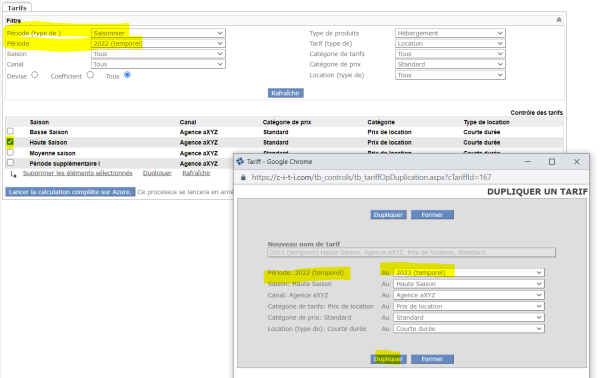Image resolution: width=600 pixels, height=378 pixels.
Task: Click the return-arrow icon beside Supprimer link
Action: pyautogui.click(x=13, y=174)
